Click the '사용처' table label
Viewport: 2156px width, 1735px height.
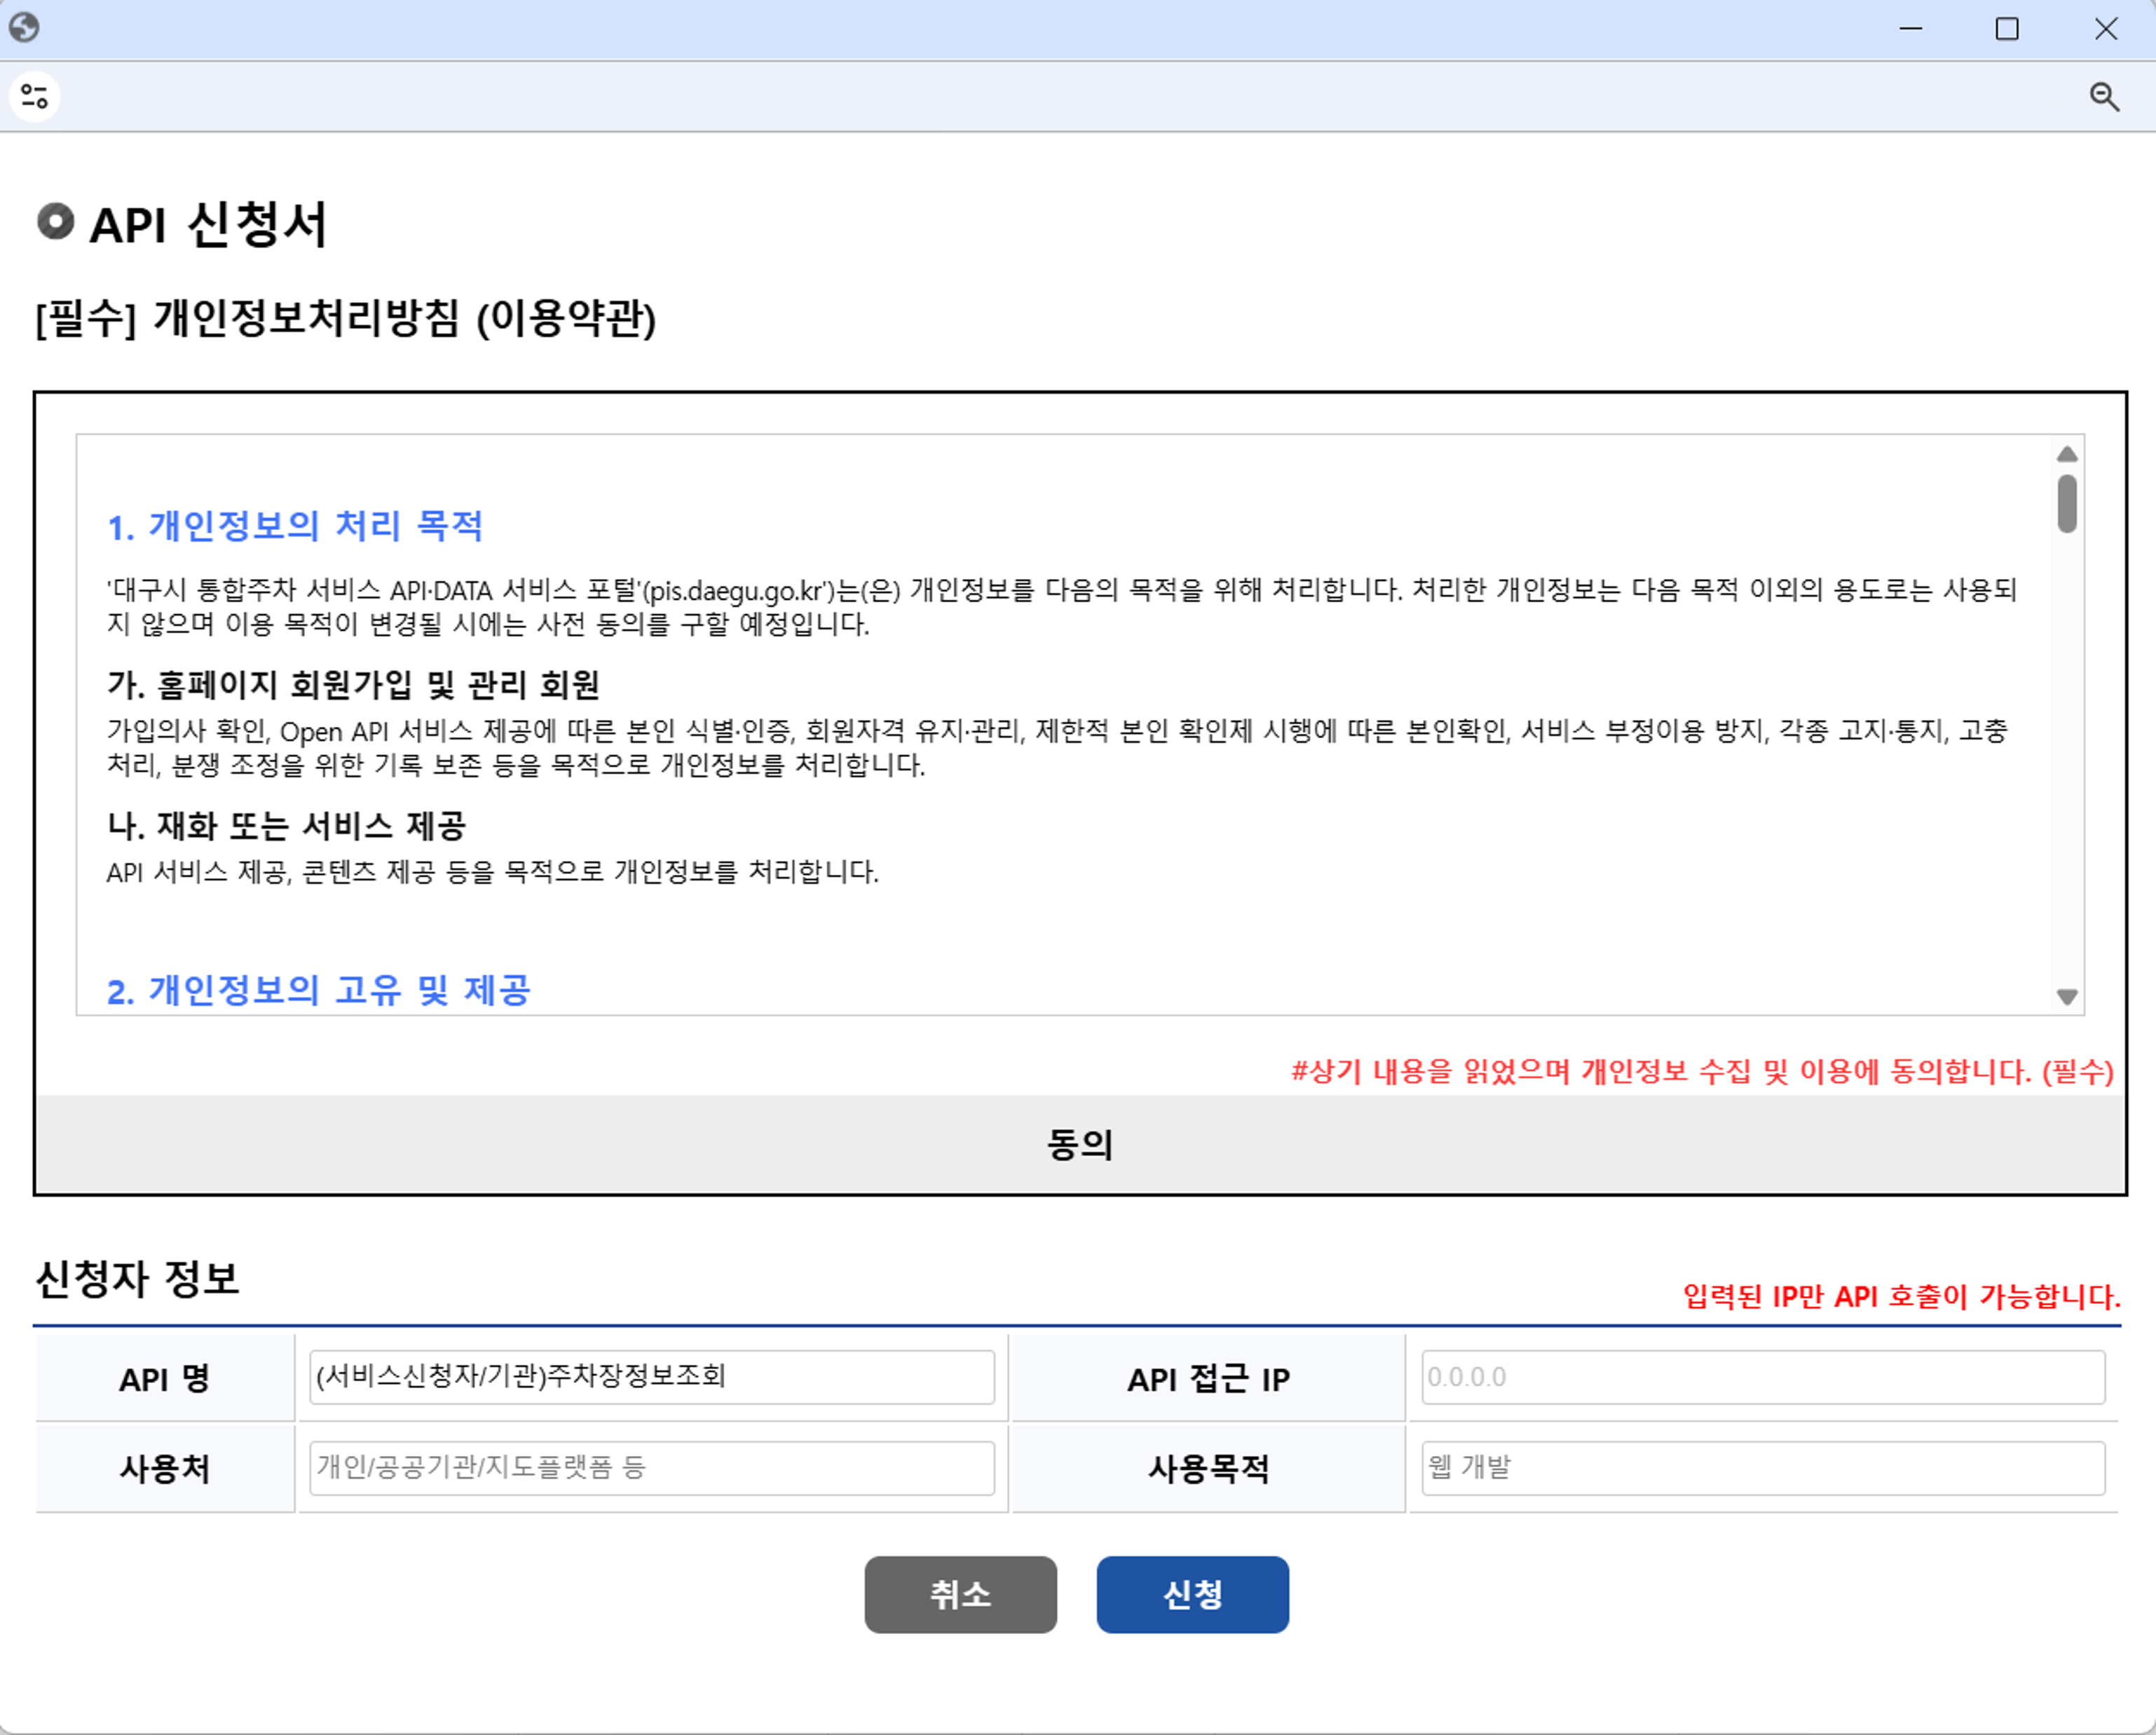point(165,1468)
